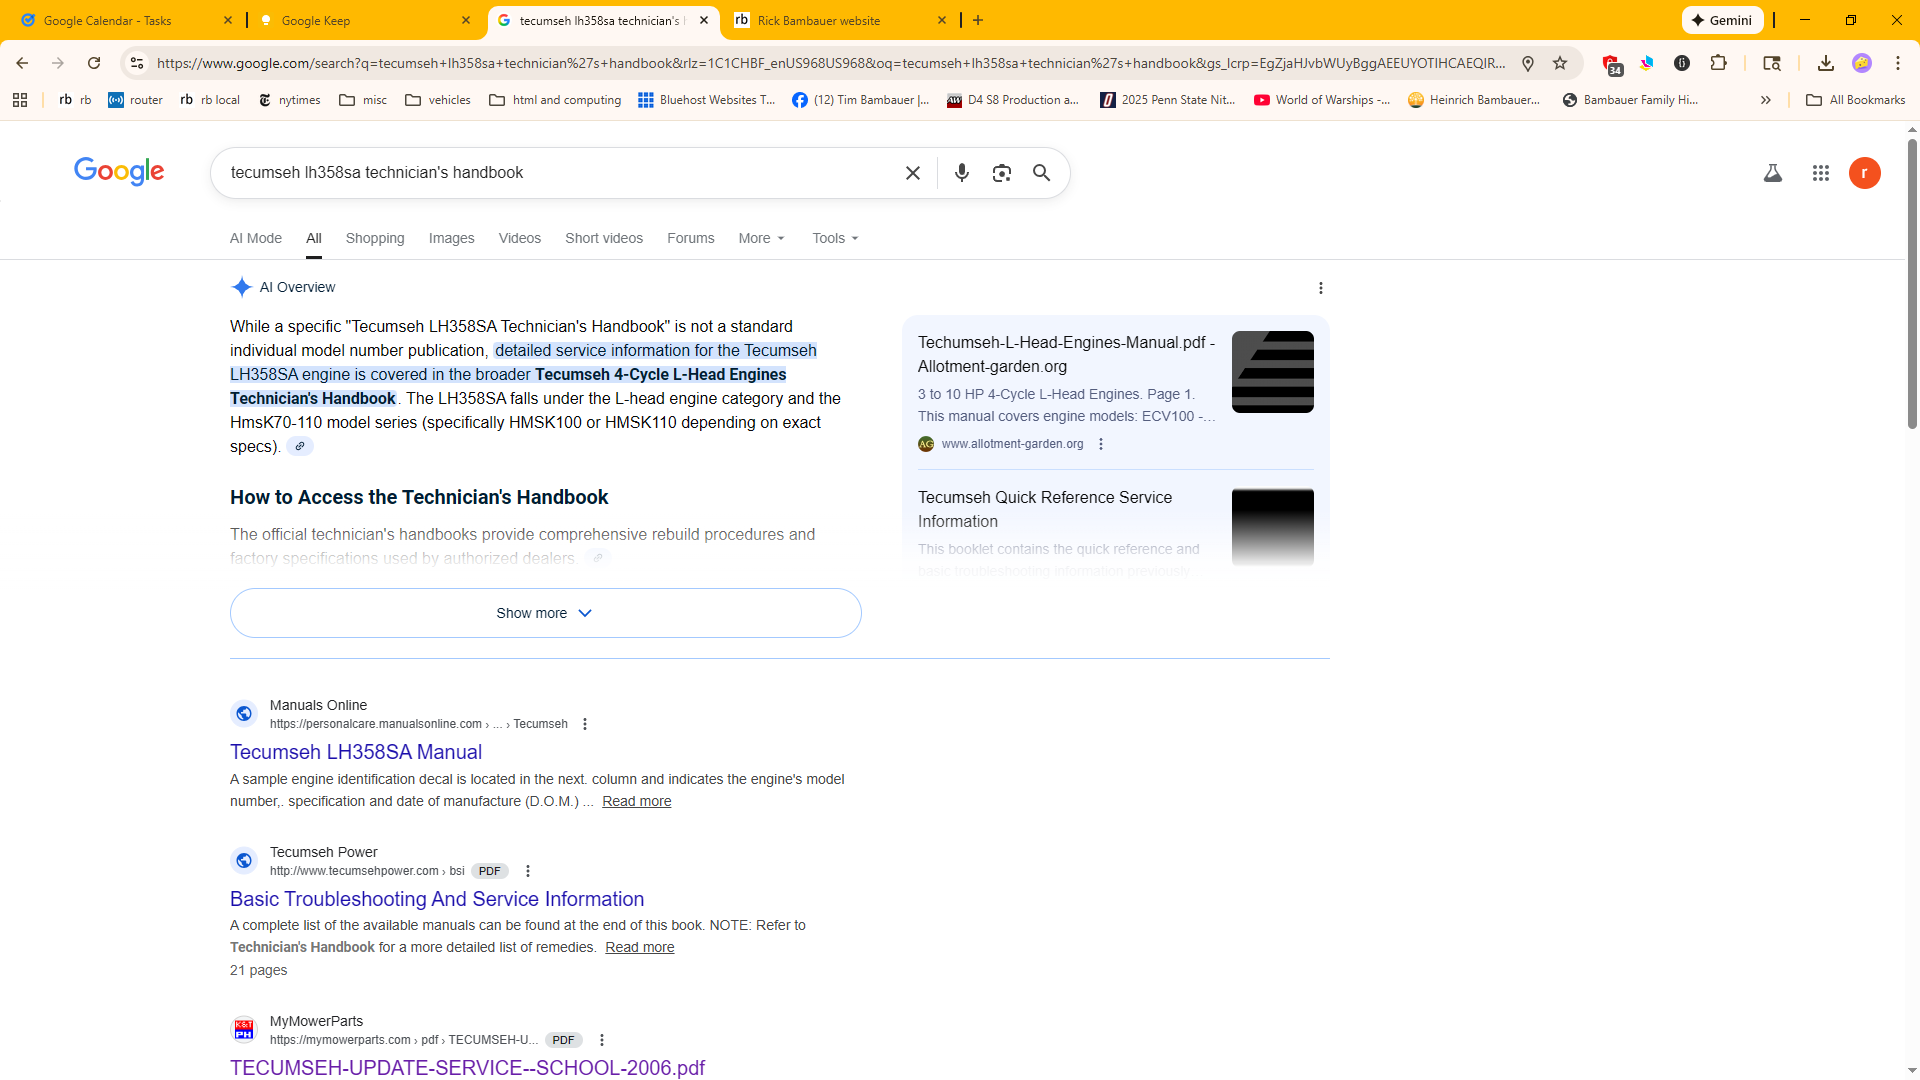
Task: Bookmark this page with the star icon
Action: coord(1560,63)
